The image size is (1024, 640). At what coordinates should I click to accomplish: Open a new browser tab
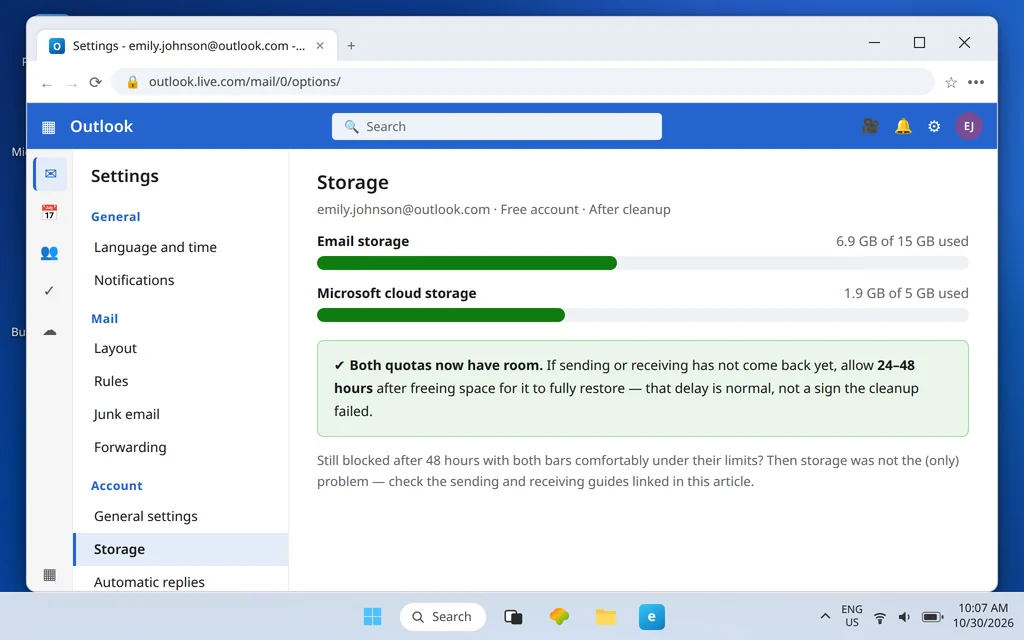coord(351,46)
